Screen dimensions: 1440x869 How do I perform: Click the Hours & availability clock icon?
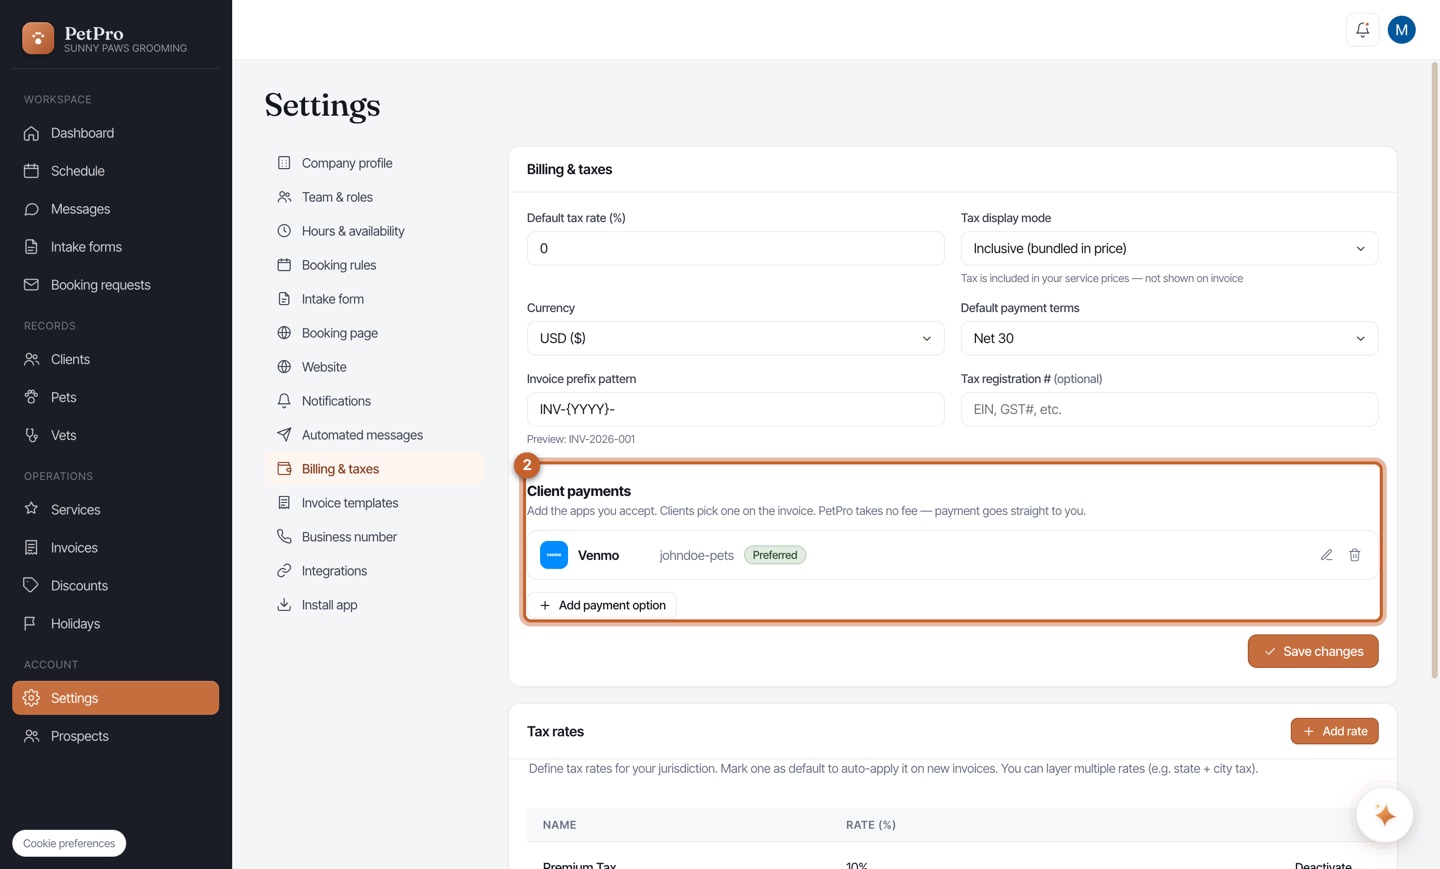point(284,231)
